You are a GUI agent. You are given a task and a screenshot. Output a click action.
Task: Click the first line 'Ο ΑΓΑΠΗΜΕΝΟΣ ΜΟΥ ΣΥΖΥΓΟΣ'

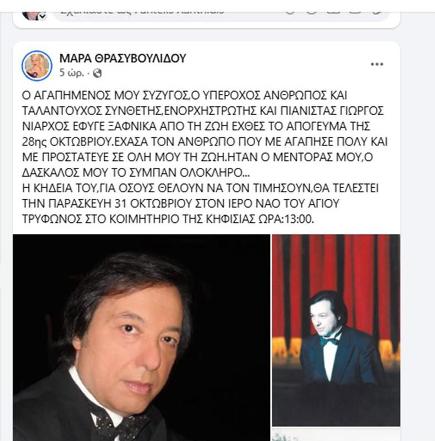pyautogui.click(x=185, y=95)
